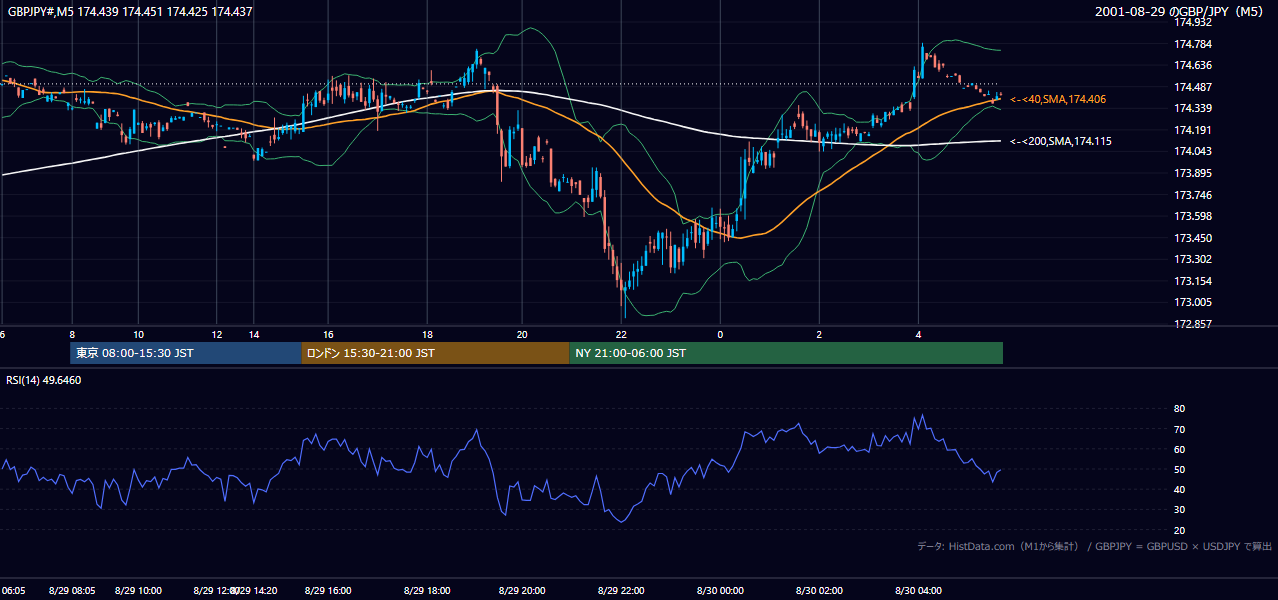Click price axis value 174.636
This screenshot has height=600, width=1278.
coord(1193,65)
